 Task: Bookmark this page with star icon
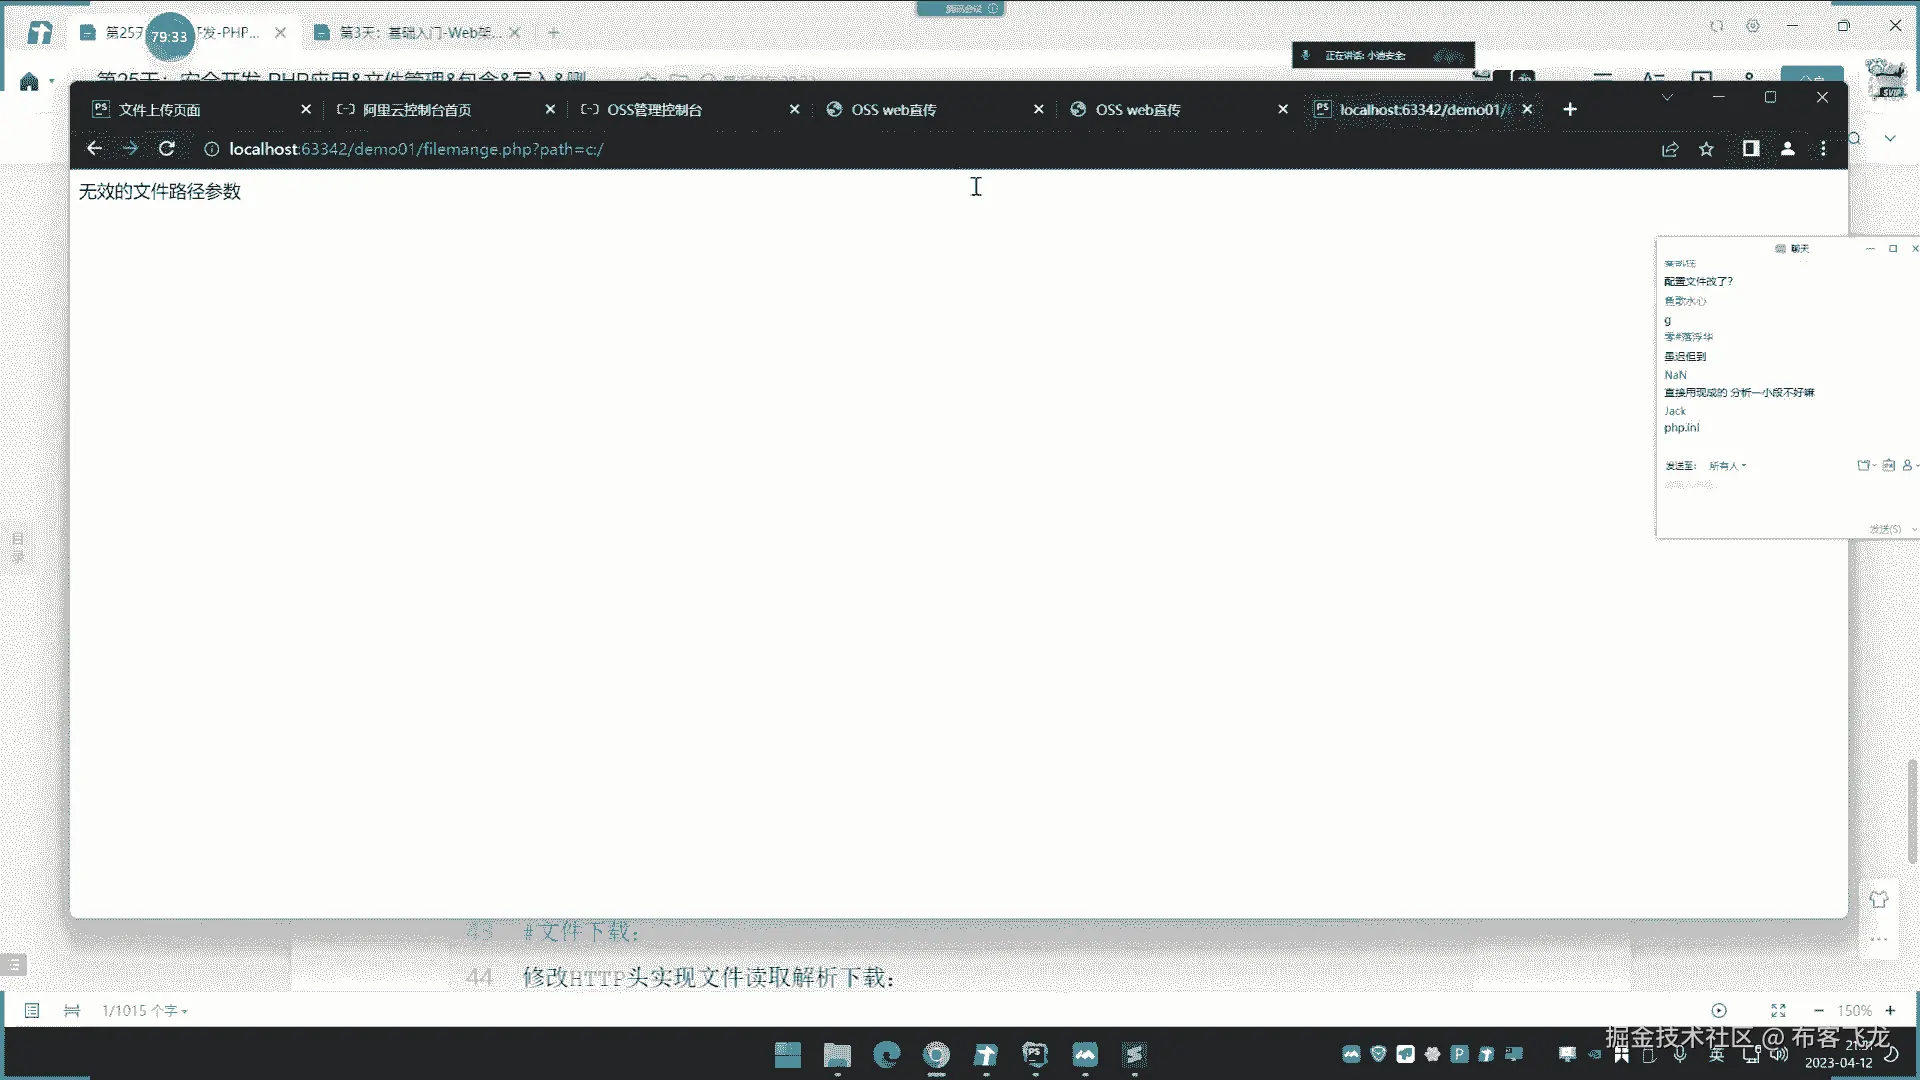click(x=1706, y=149)
